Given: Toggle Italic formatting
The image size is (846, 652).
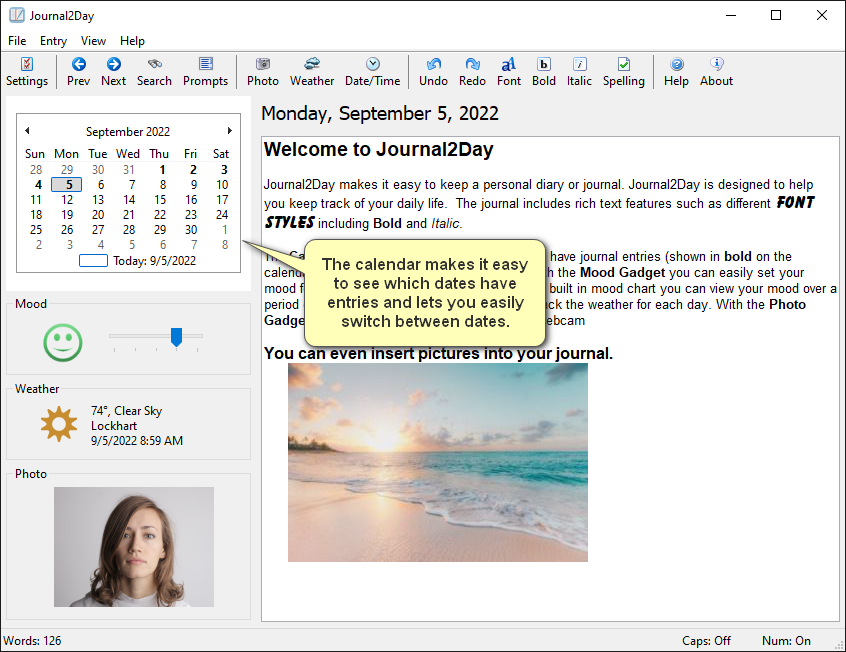Looking at the screenshot, I should pyautogui.click(x=579, y=72).
